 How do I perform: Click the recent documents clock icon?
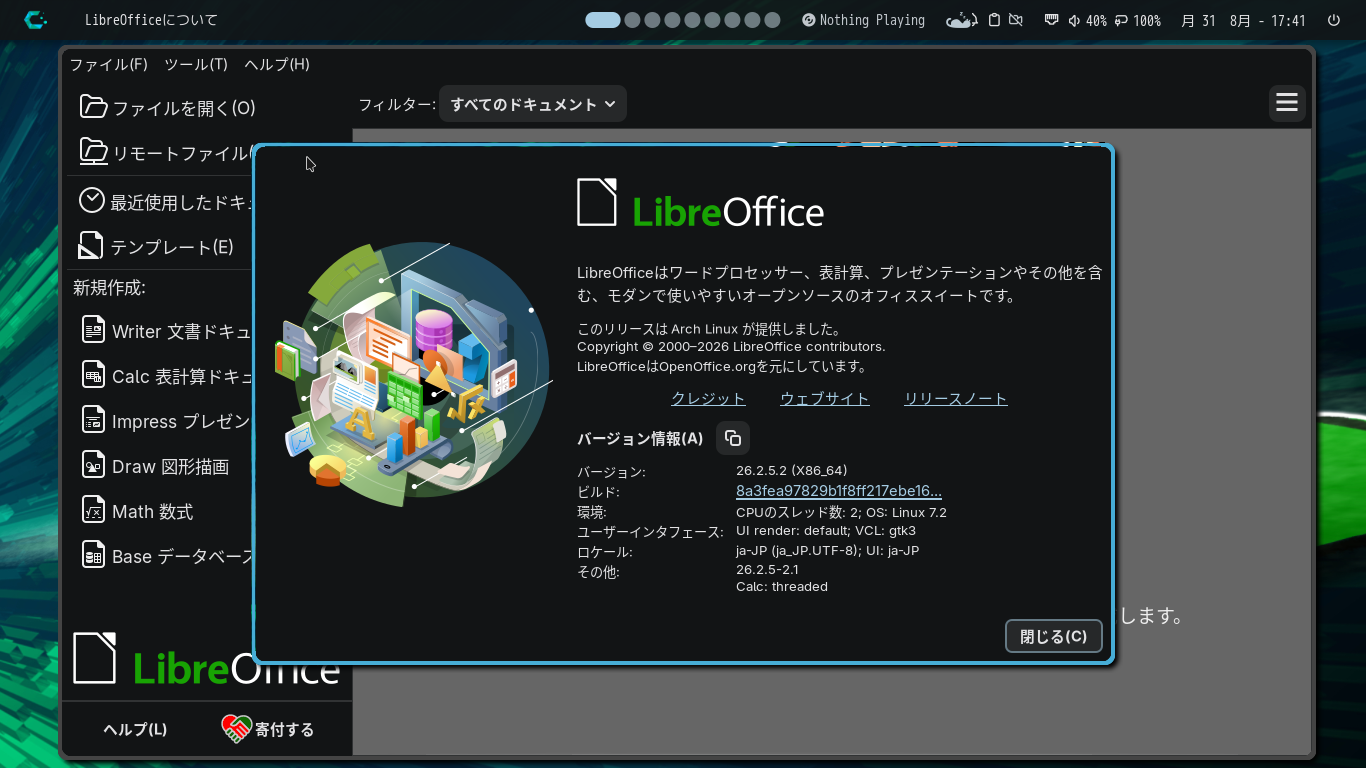[x=92, y=200]
